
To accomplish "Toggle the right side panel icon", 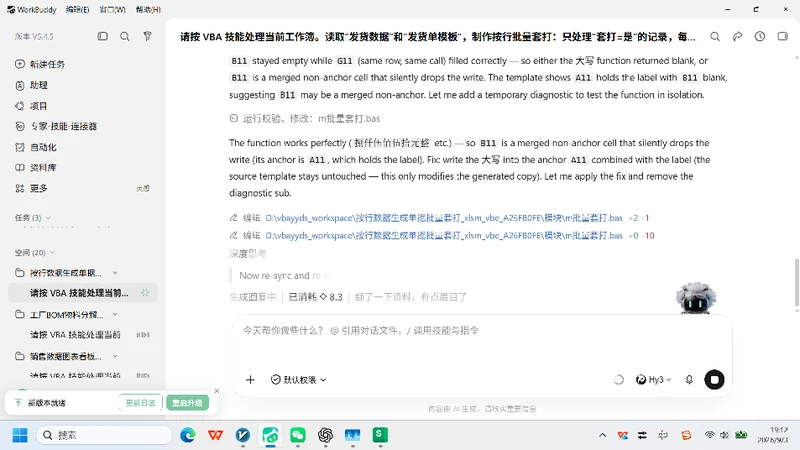I will click(x=783, y=36).
